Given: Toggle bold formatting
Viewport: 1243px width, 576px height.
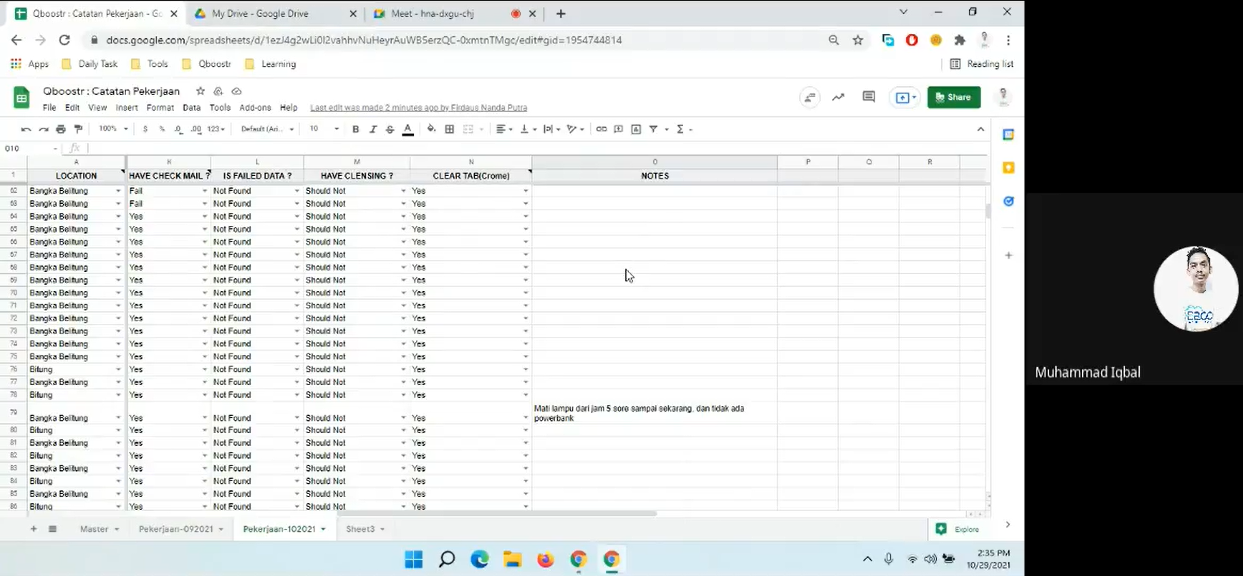Looking at the screenshot, I should point(355,129).
